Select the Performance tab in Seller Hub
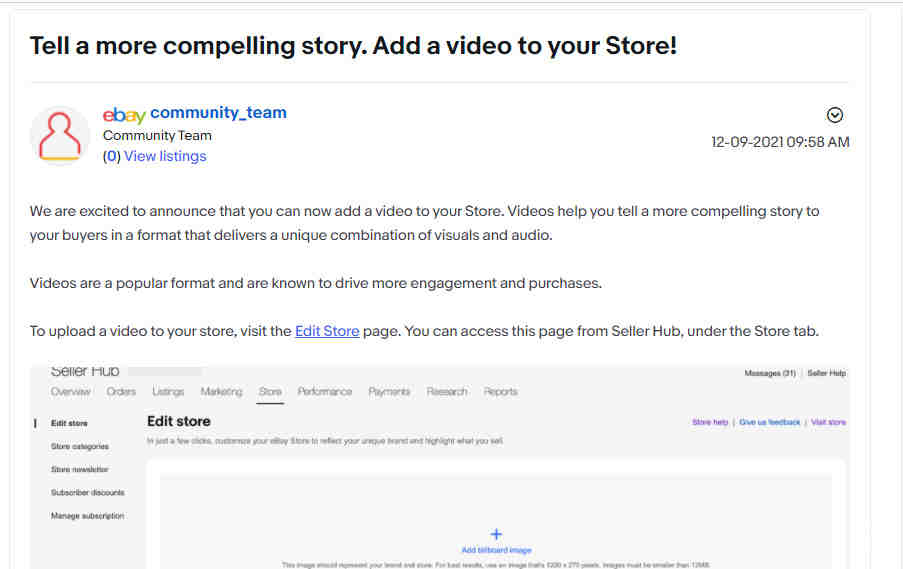This screenshot has height=569, width=903. click(325, 392)
